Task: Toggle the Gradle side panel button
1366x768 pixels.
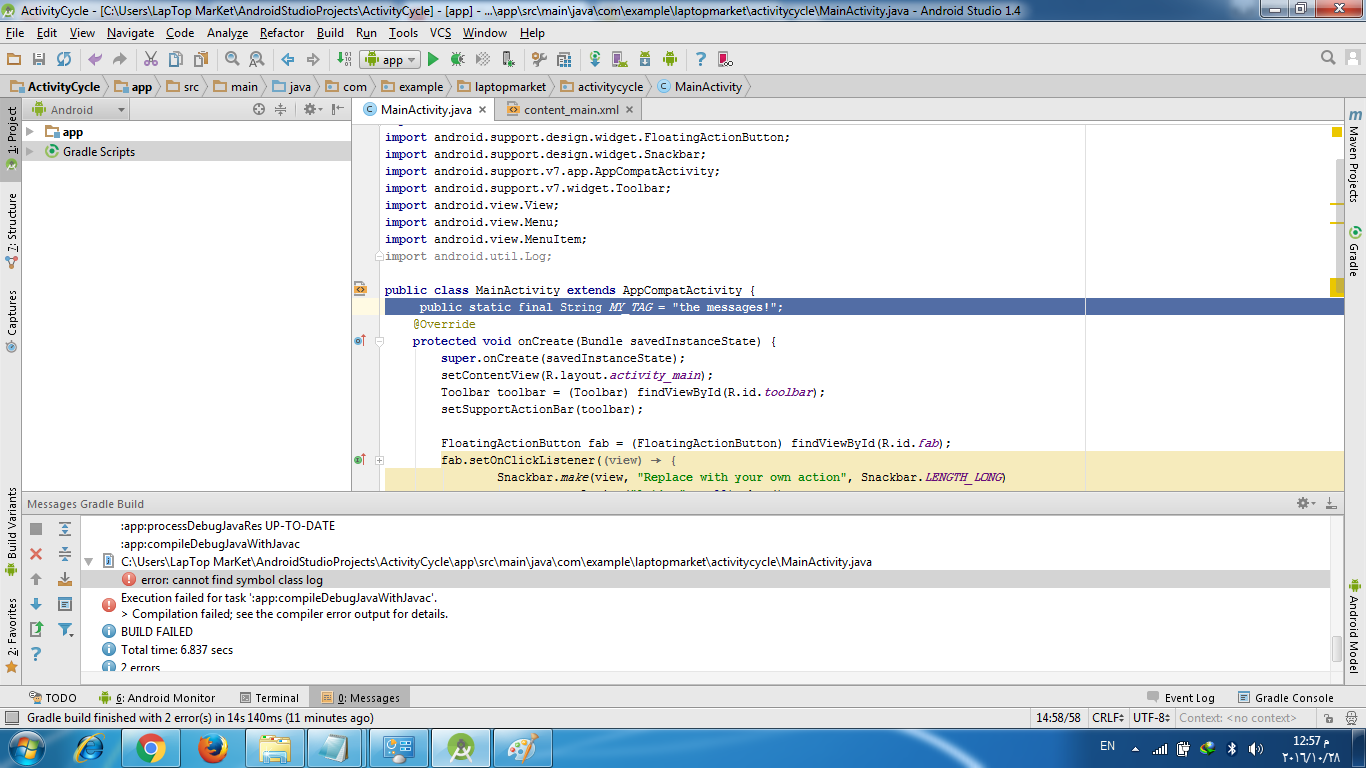Action: 1354,250
